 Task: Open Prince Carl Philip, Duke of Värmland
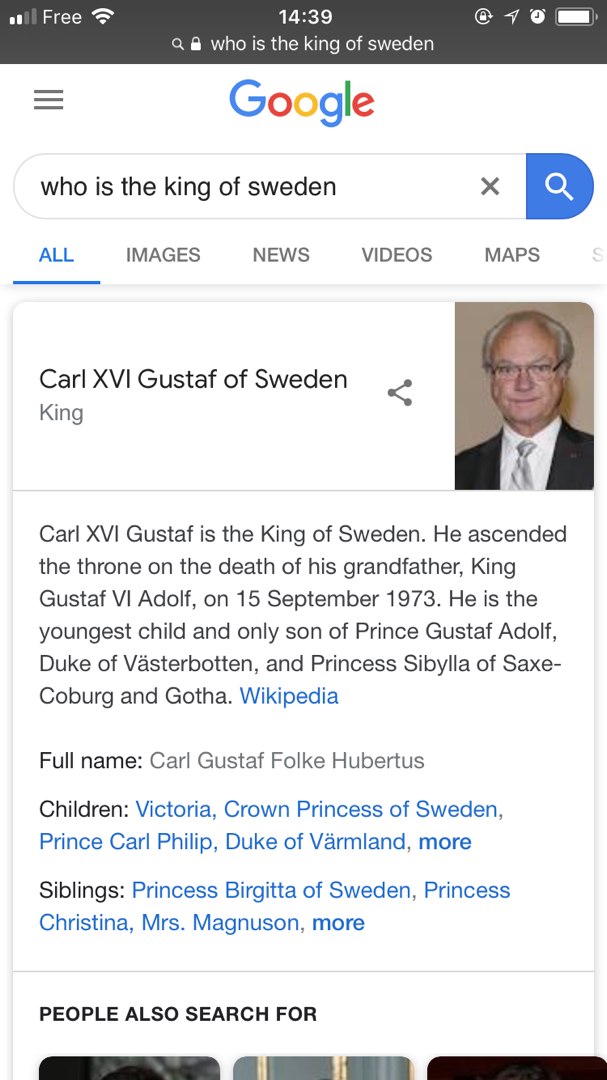click(x=222, y=842)
